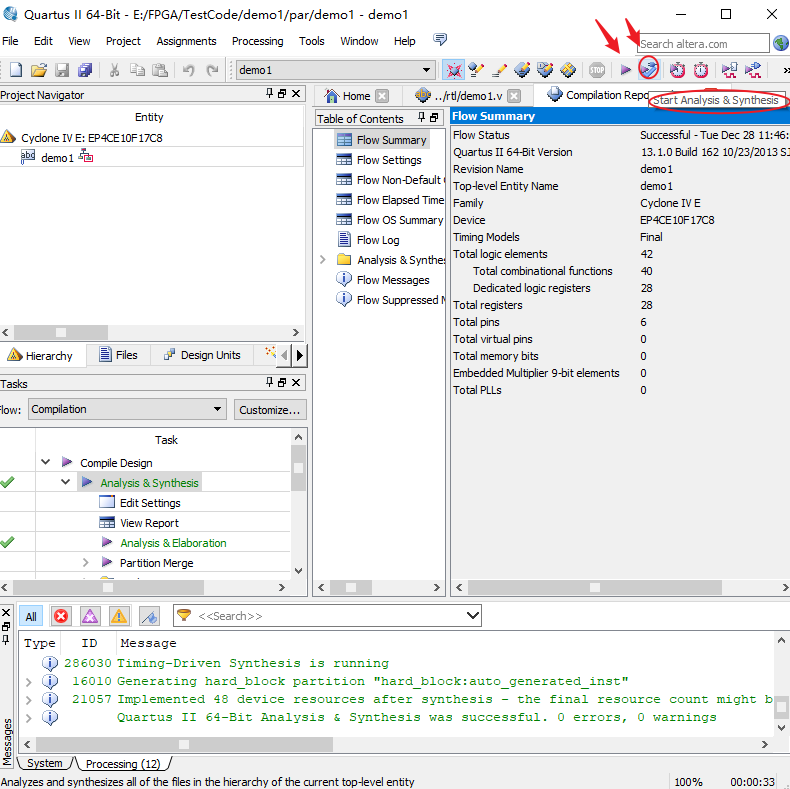The width and height of the screenshot is (790, 789).
Task: Switch to the Hierarchy tab
Action: (x=40, y=355)
